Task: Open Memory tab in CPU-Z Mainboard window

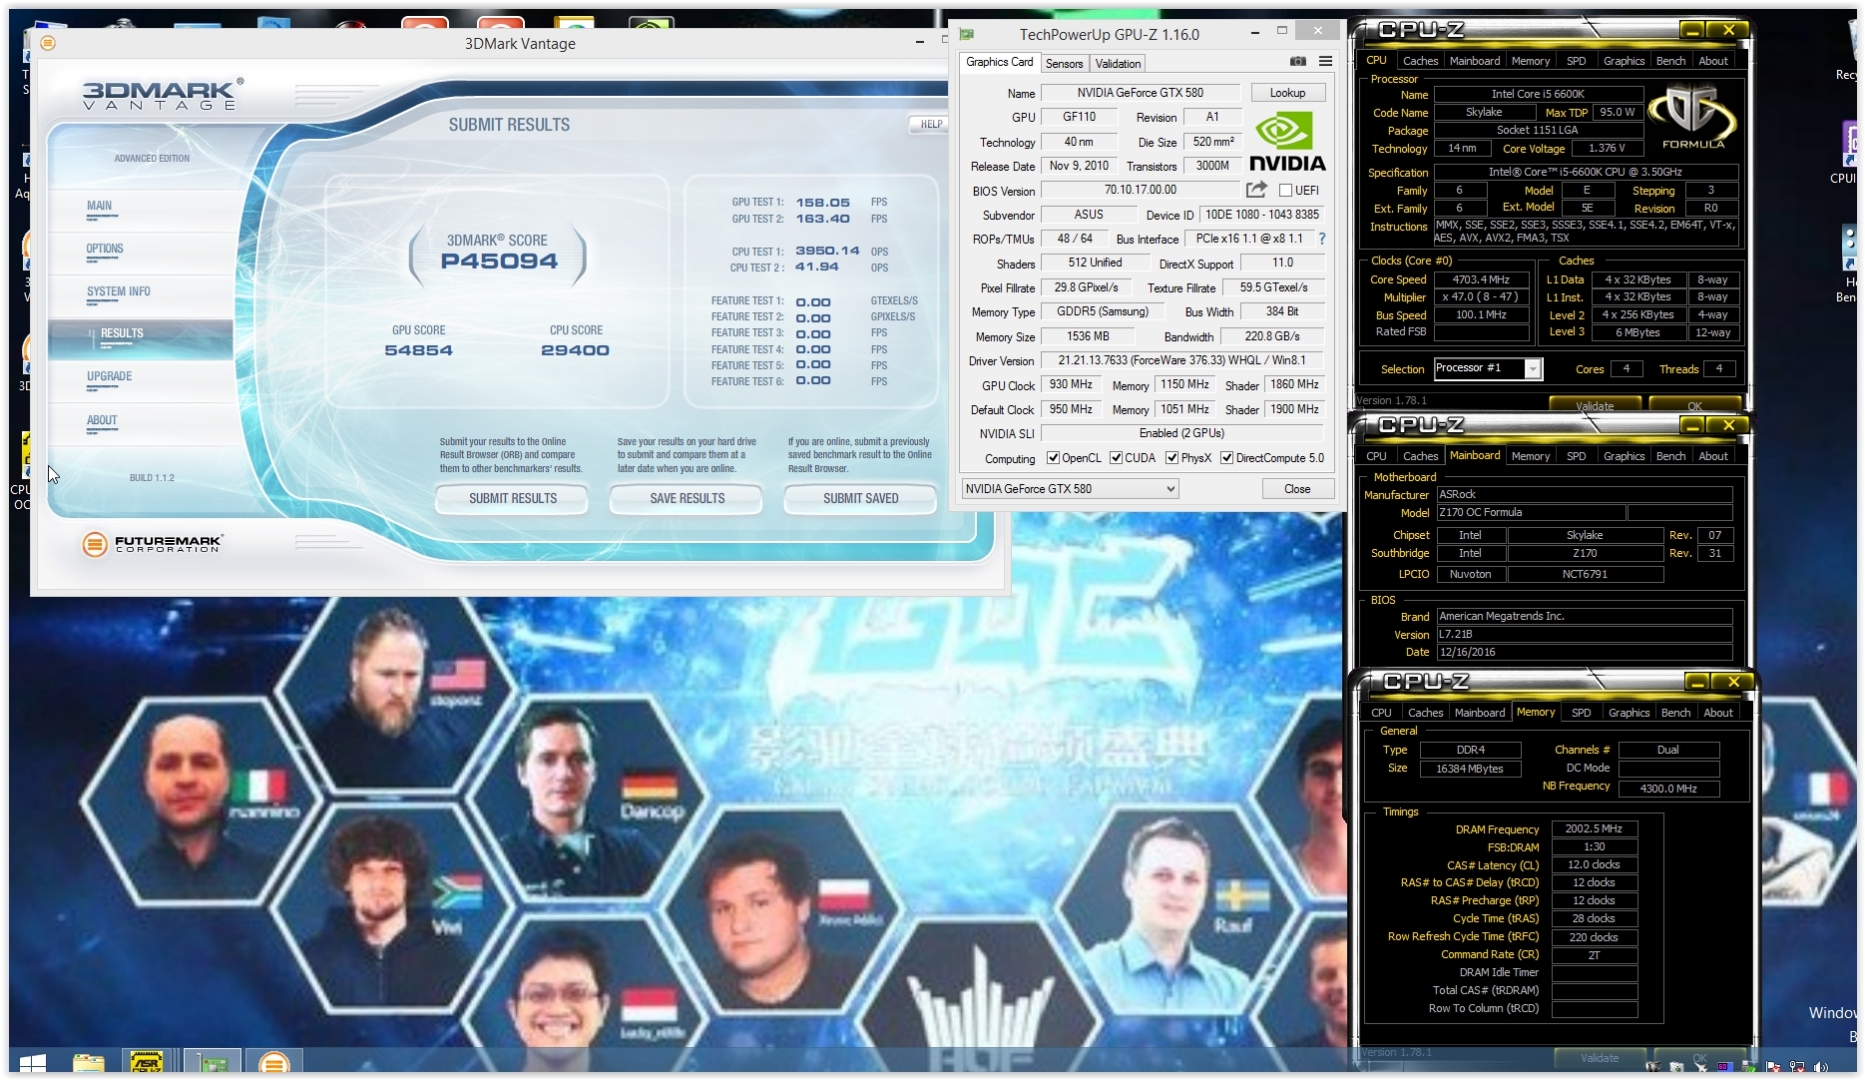Action: [1530, 456]
